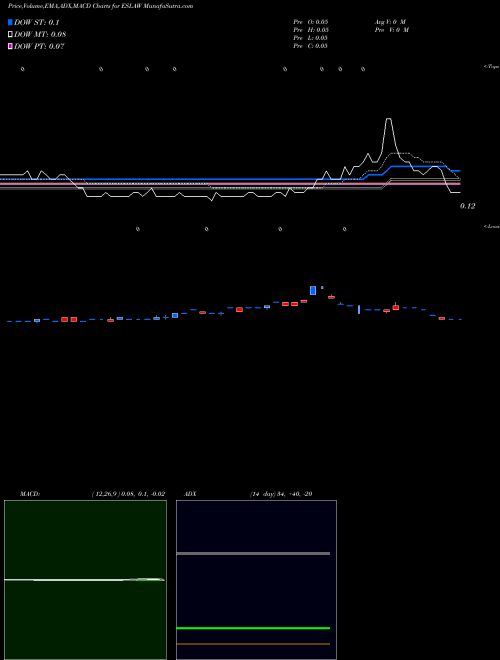
Task: Click the tall white peak of the price line
Action: [x=388, y=120]
